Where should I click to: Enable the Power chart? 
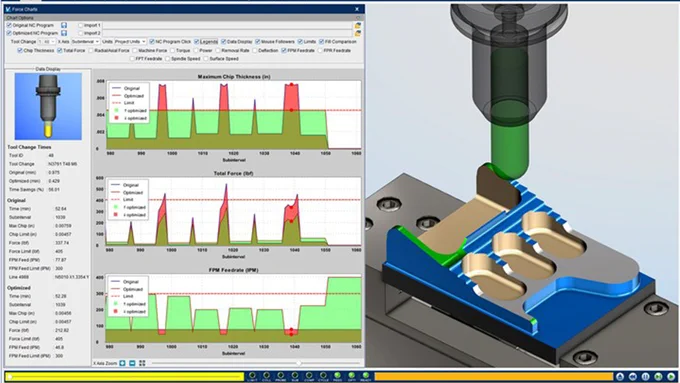tap(196, 51)
